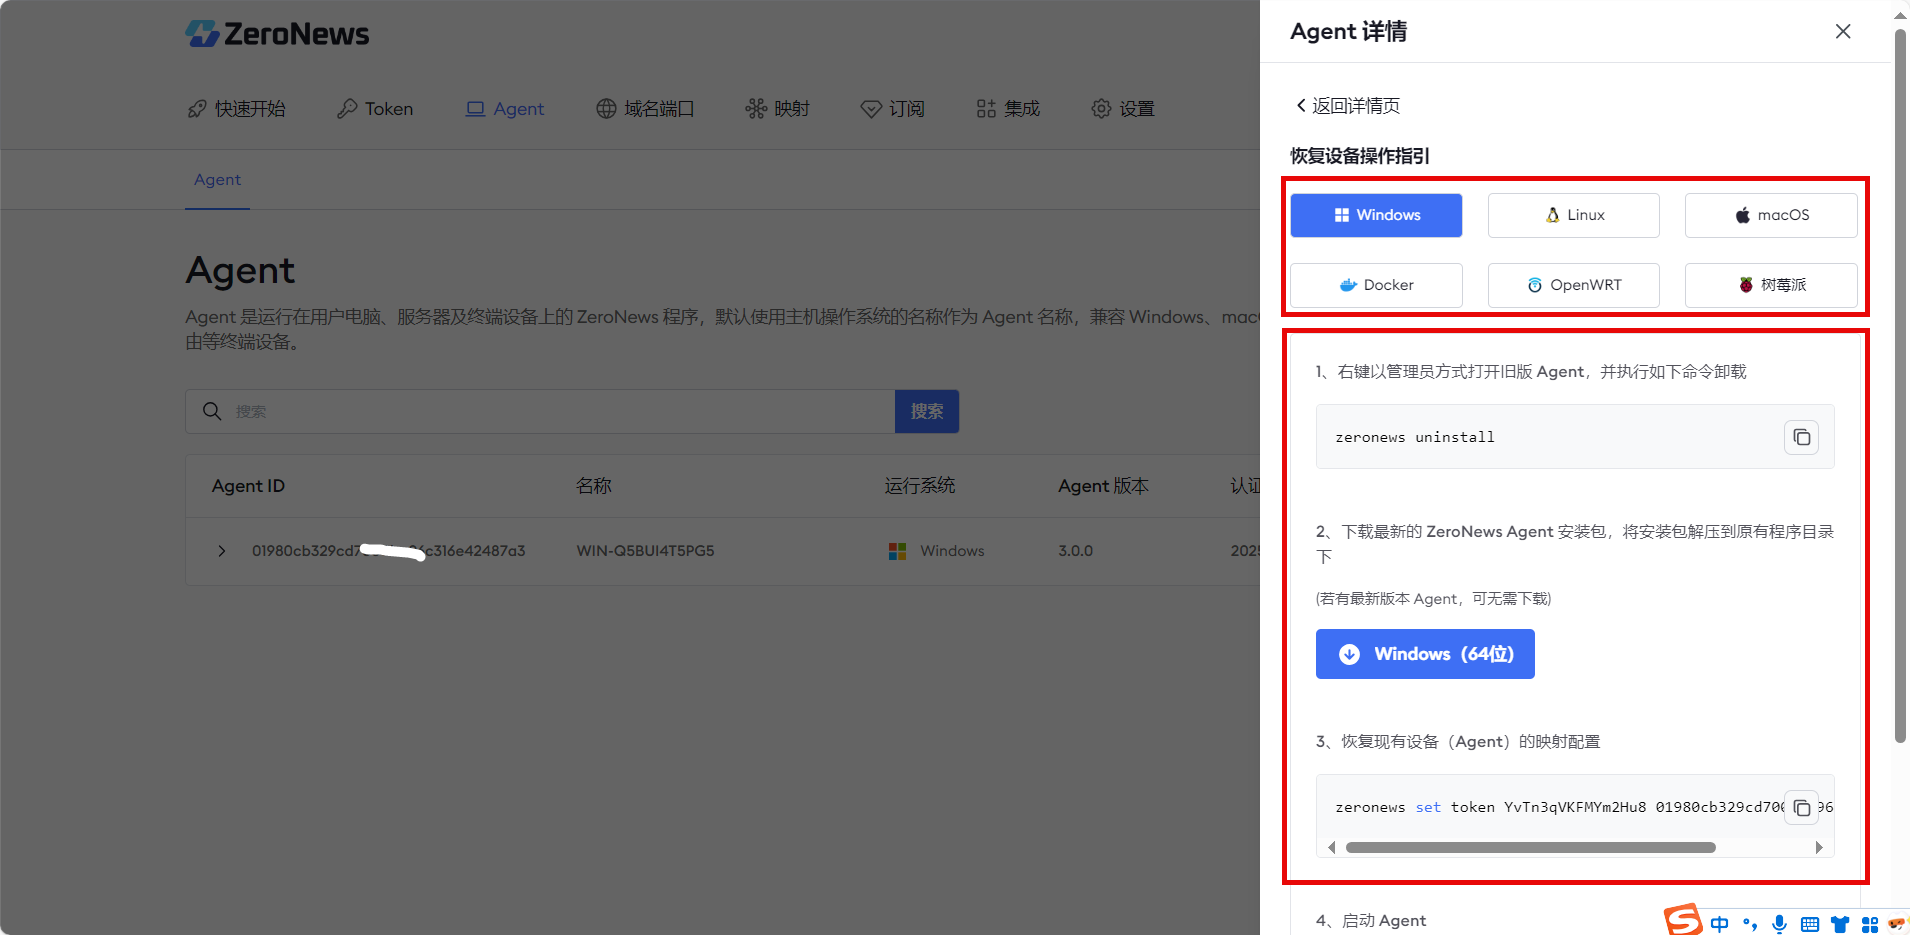Select the Agent sub-tab
Viewport: 1910px width, 935px height.
pyautogui.click(x=217, y=180)
